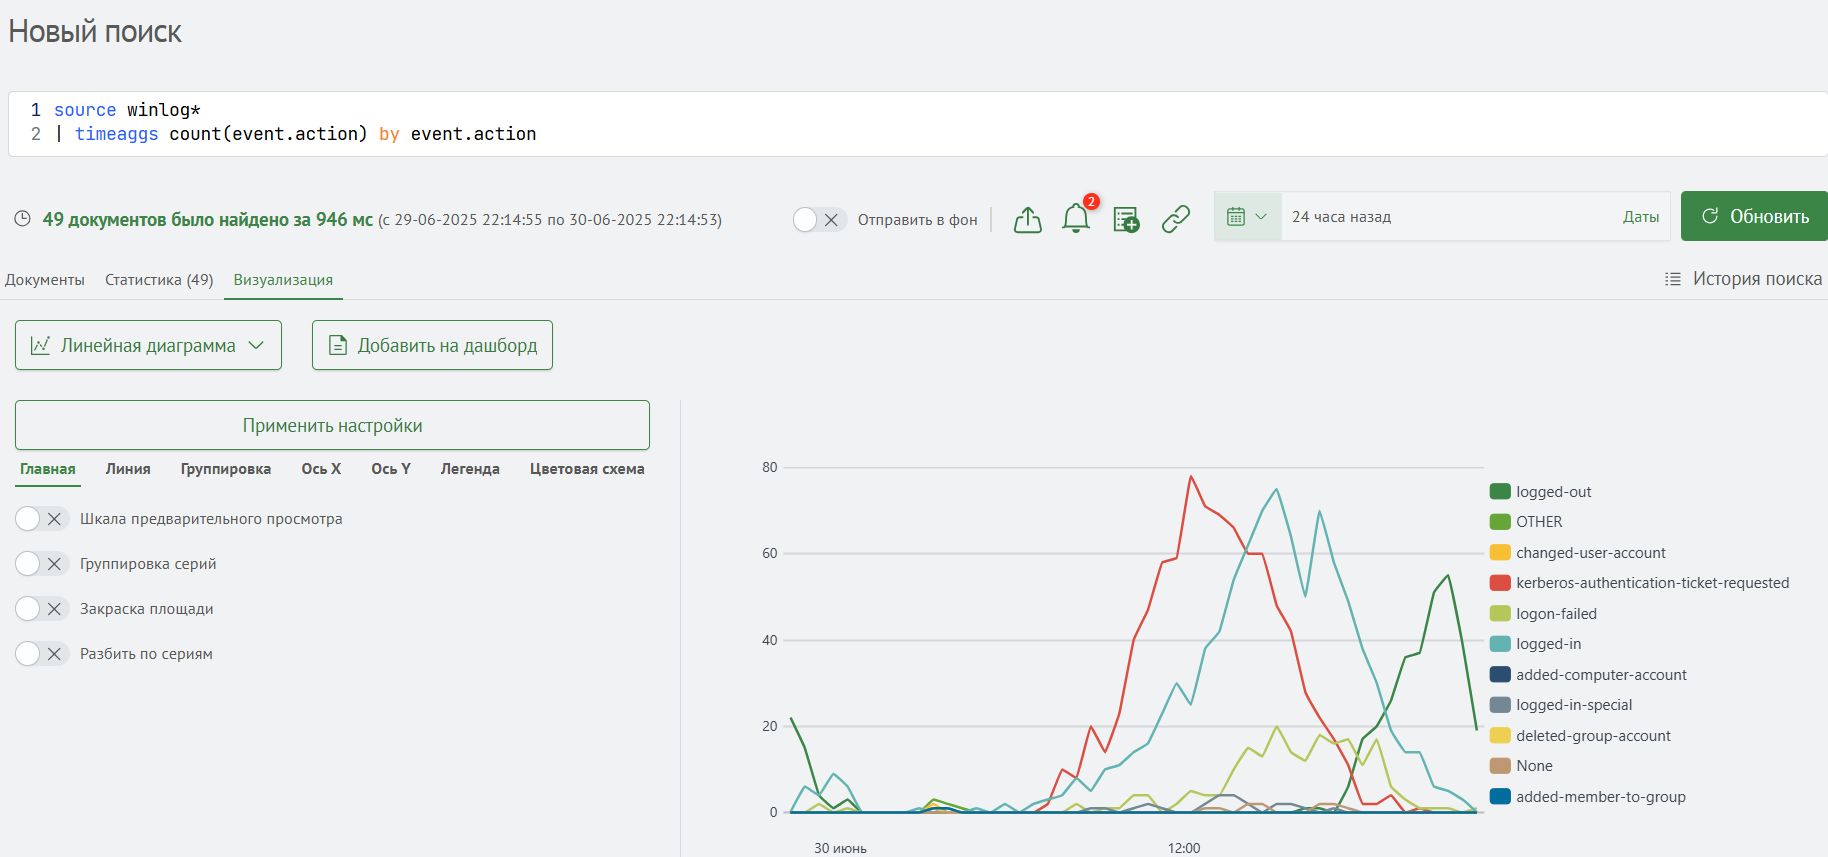Click the OTHER legend color swatch

click(1500, 522)
